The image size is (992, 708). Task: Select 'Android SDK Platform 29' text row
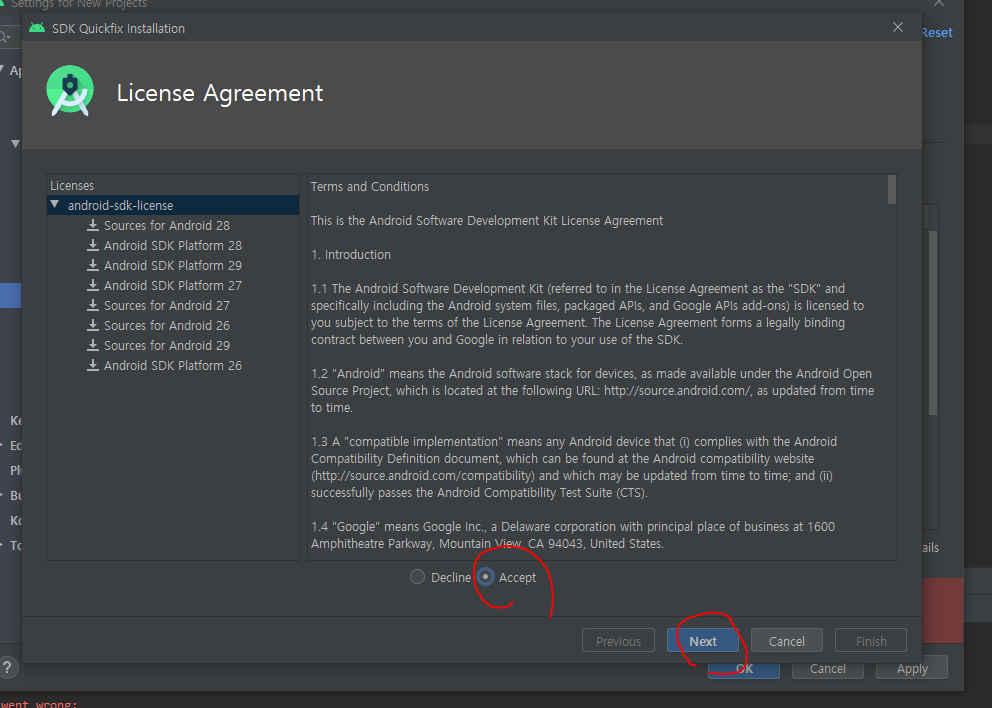pos(173,265)
